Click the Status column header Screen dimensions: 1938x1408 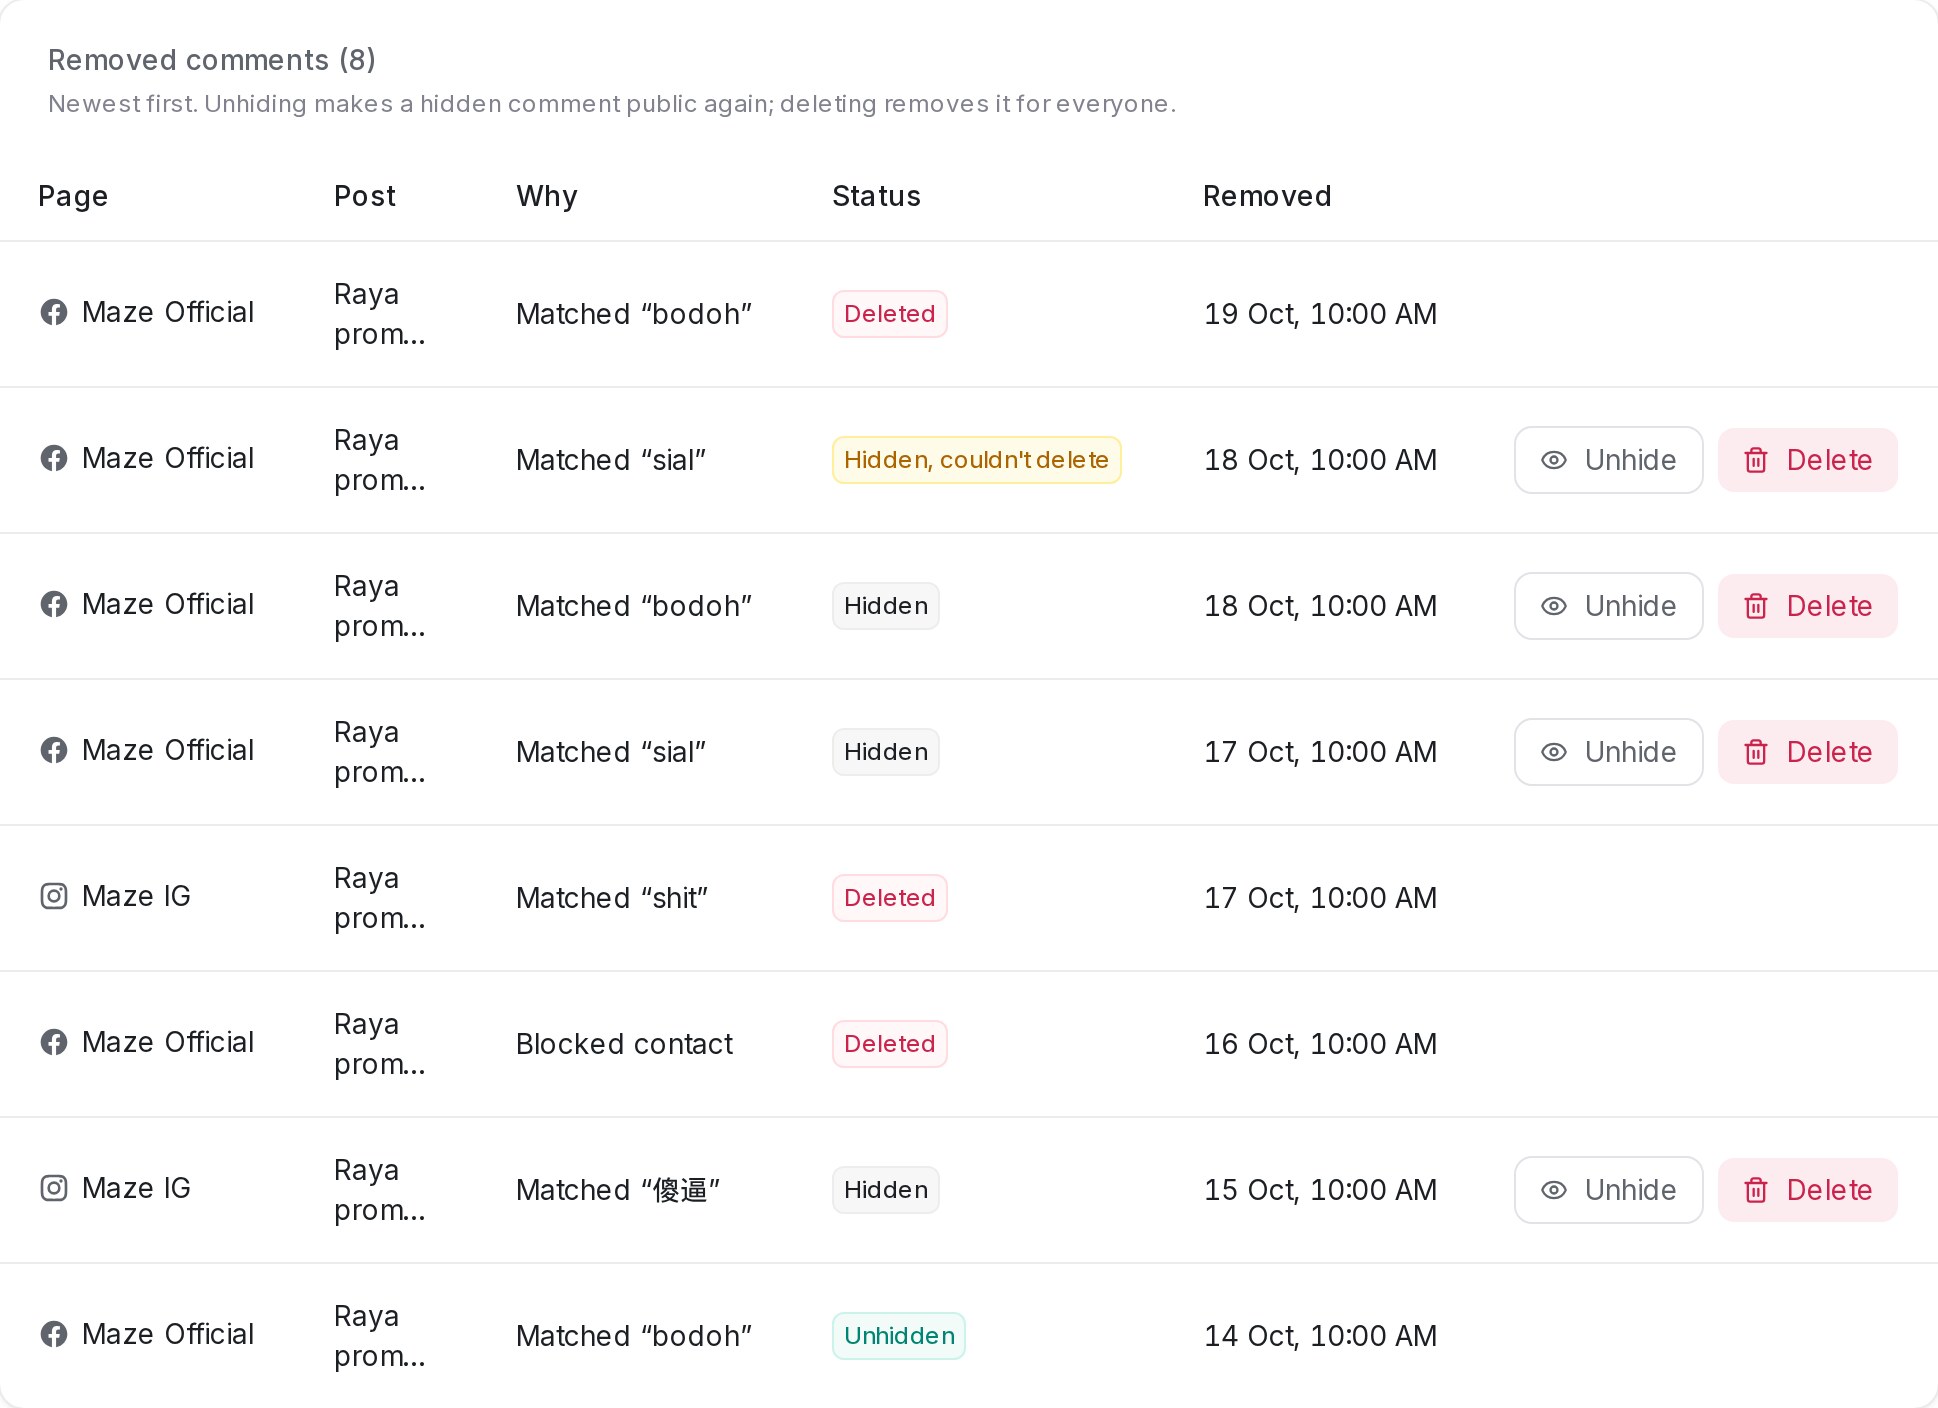(876, 196)
